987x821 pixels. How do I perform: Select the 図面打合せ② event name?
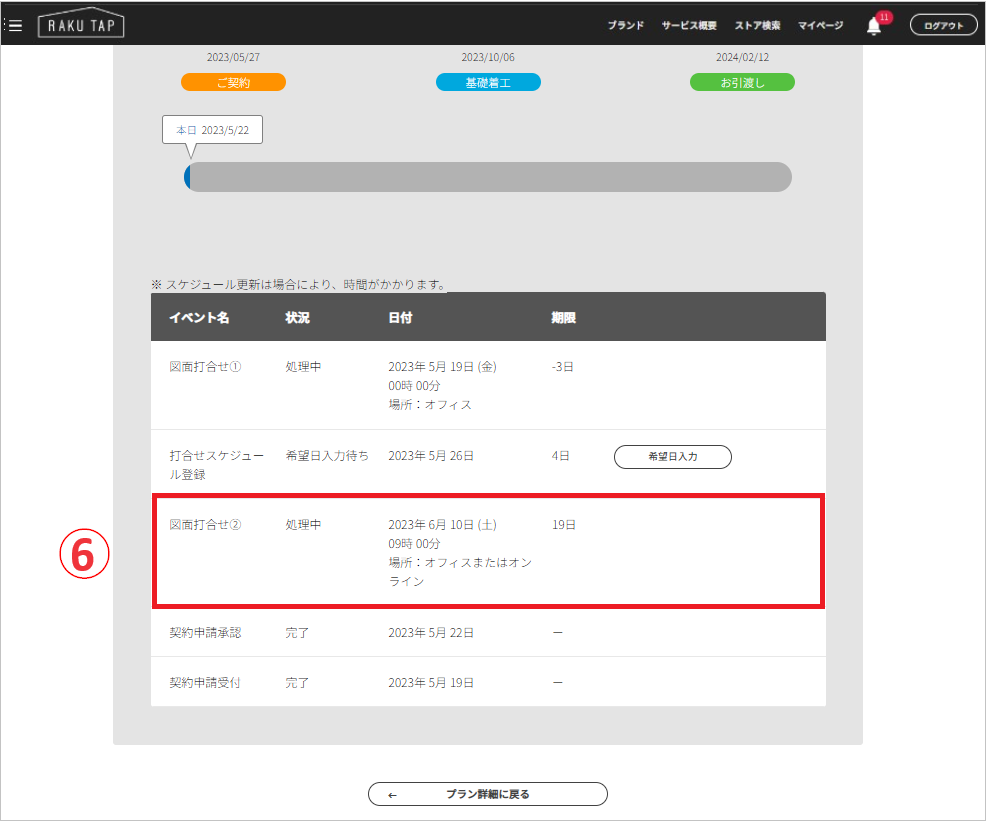pos(205,524)
